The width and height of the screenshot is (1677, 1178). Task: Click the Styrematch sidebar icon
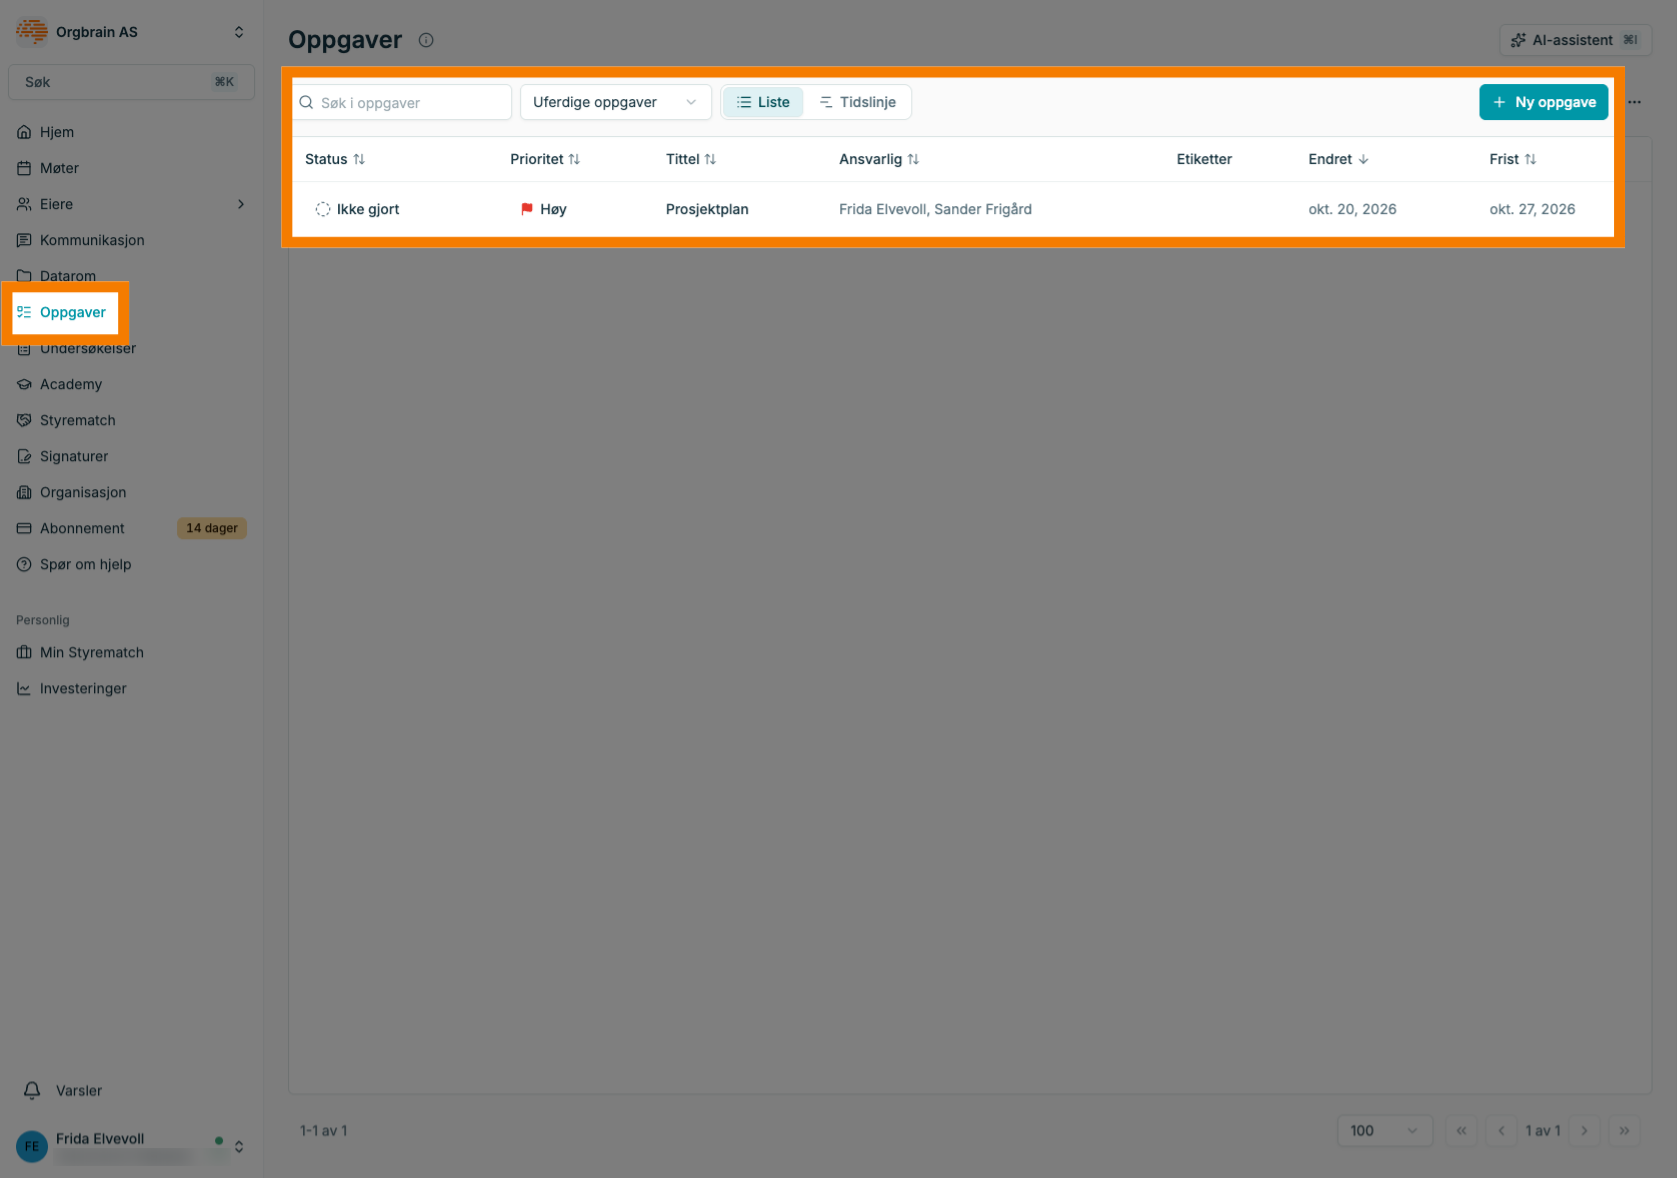24,420
